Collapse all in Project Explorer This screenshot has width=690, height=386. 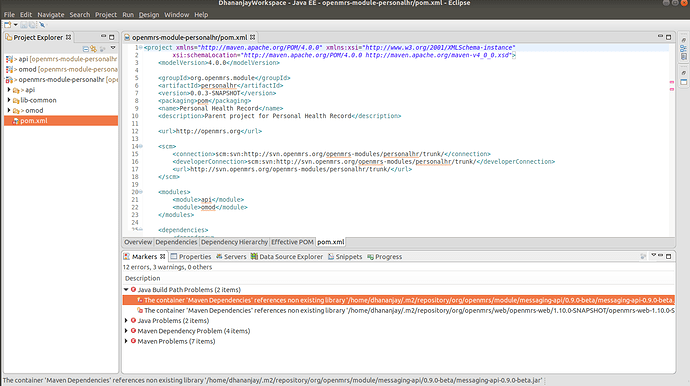[x=85, y=49]
